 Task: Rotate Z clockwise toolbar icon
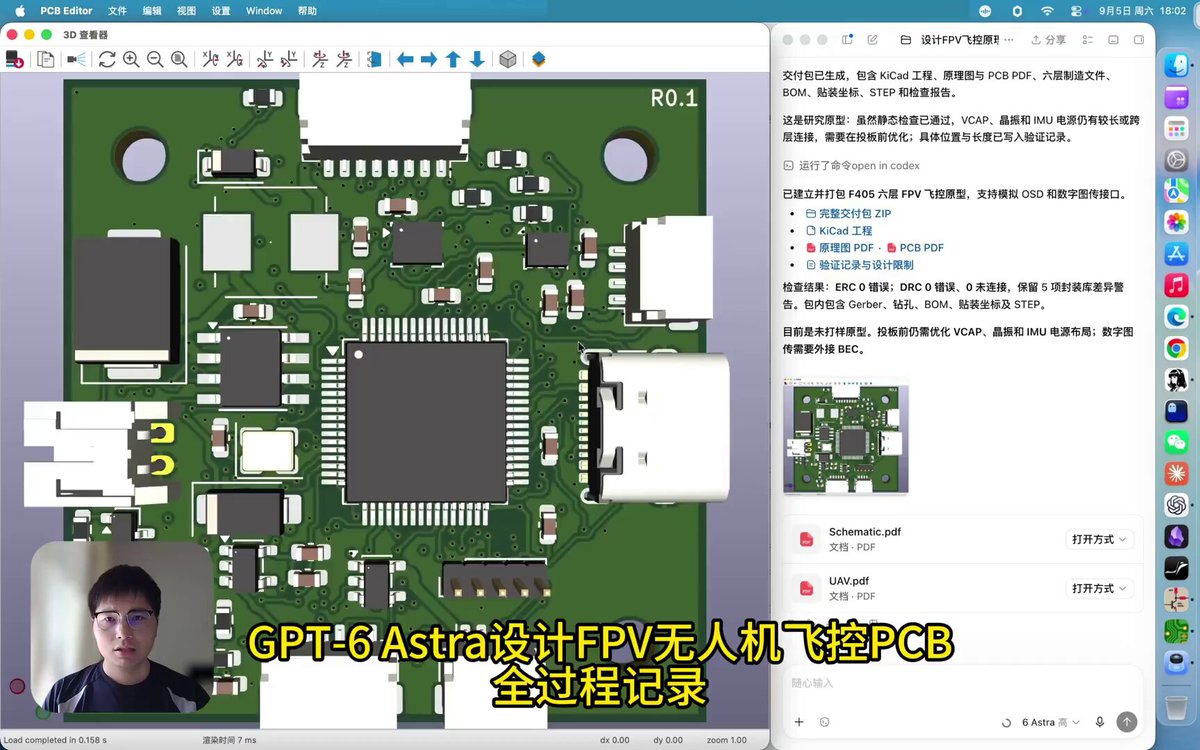tap(320, 59)
